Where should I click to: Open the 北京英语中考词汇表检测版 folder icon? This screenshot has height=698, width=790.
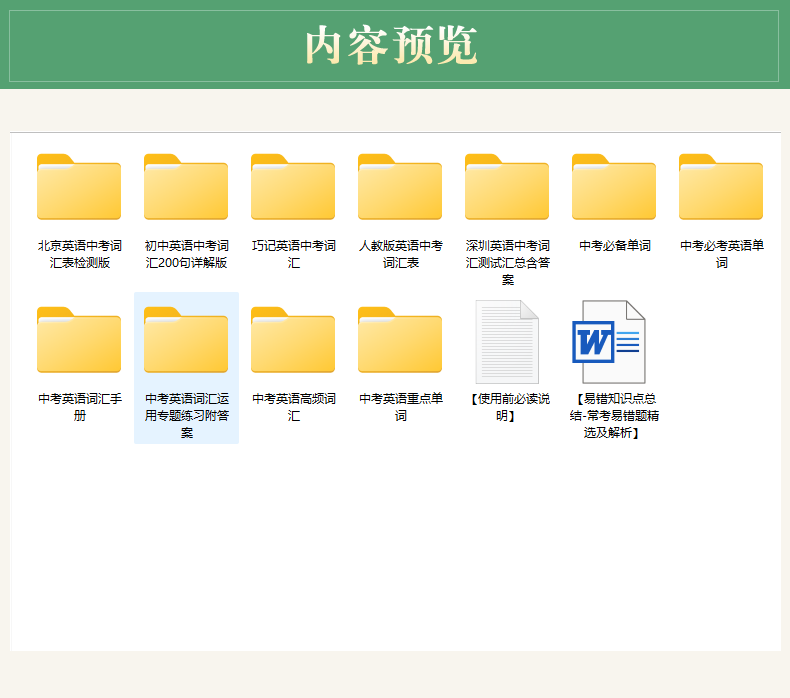click(x=79, y=187)
